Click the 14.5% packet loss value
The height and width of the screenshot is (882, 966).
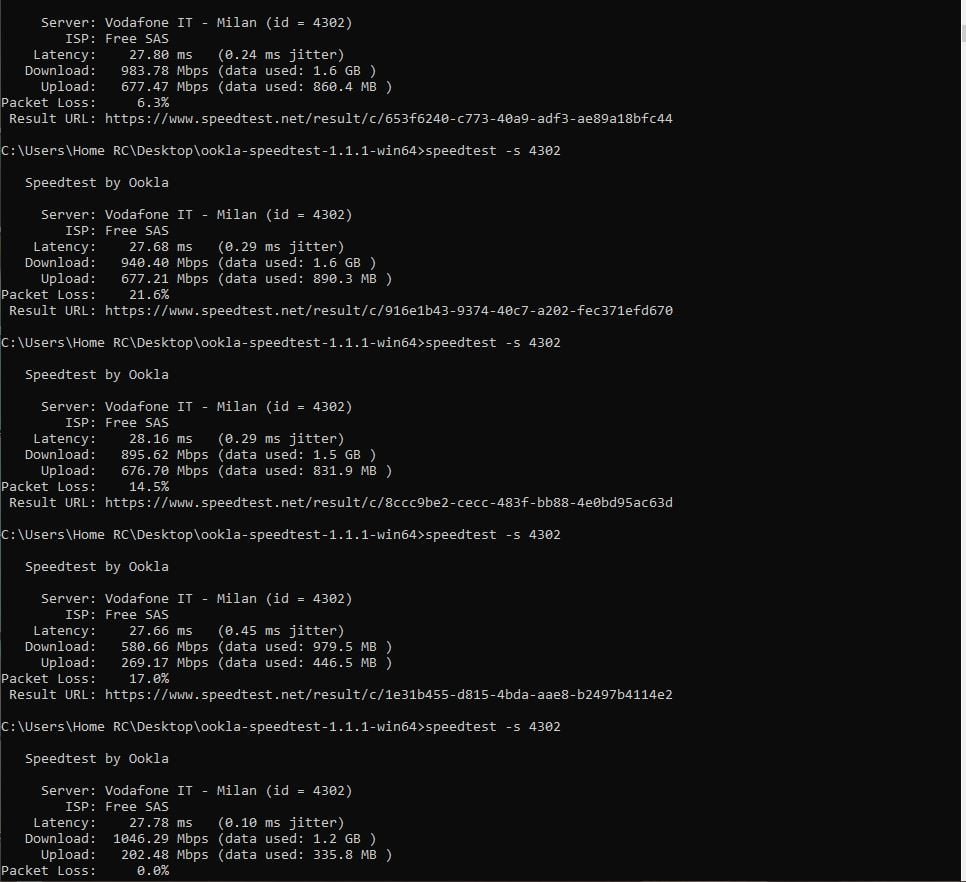point(148,487)
